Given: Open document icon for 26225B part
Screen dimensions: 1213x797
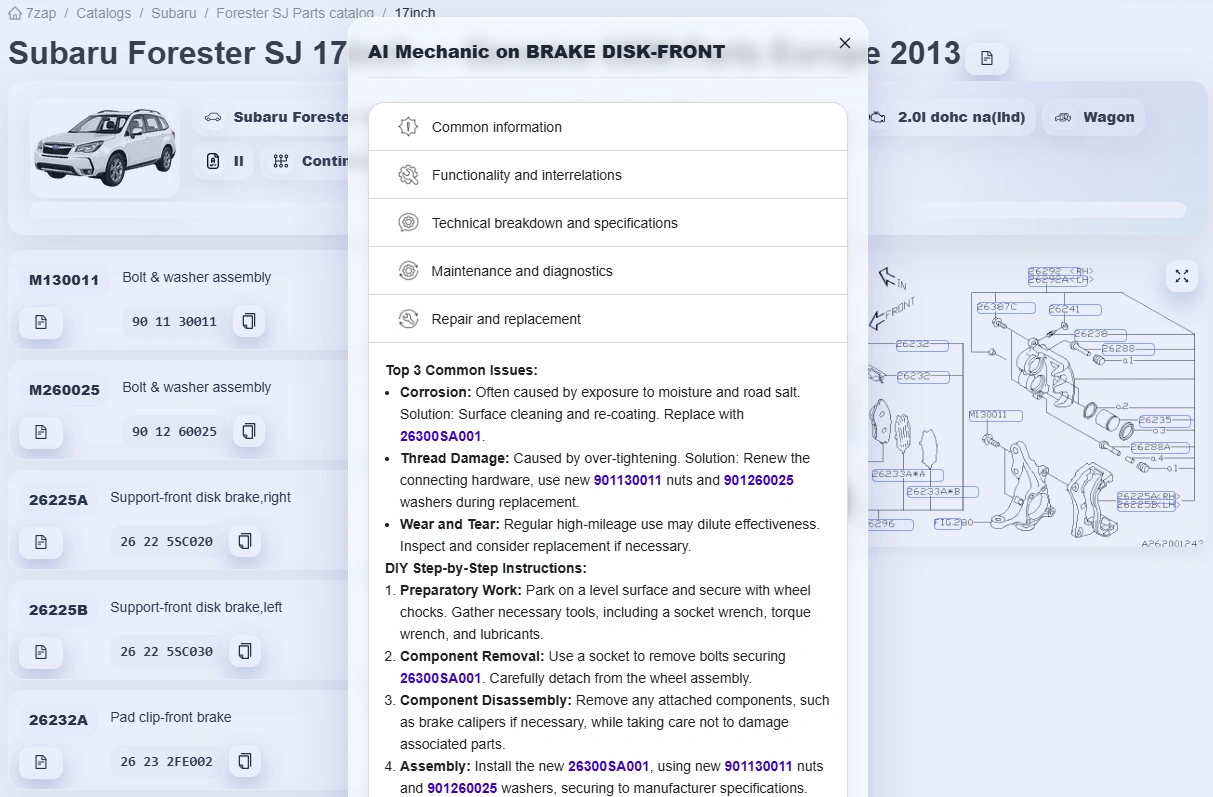Looking at the screenshot, I should tap(41, 652).
